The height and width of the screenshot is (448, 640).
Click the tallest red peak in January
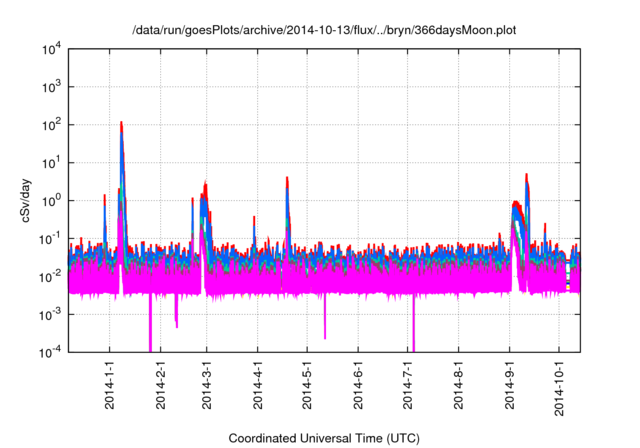[x=121, y=126]
